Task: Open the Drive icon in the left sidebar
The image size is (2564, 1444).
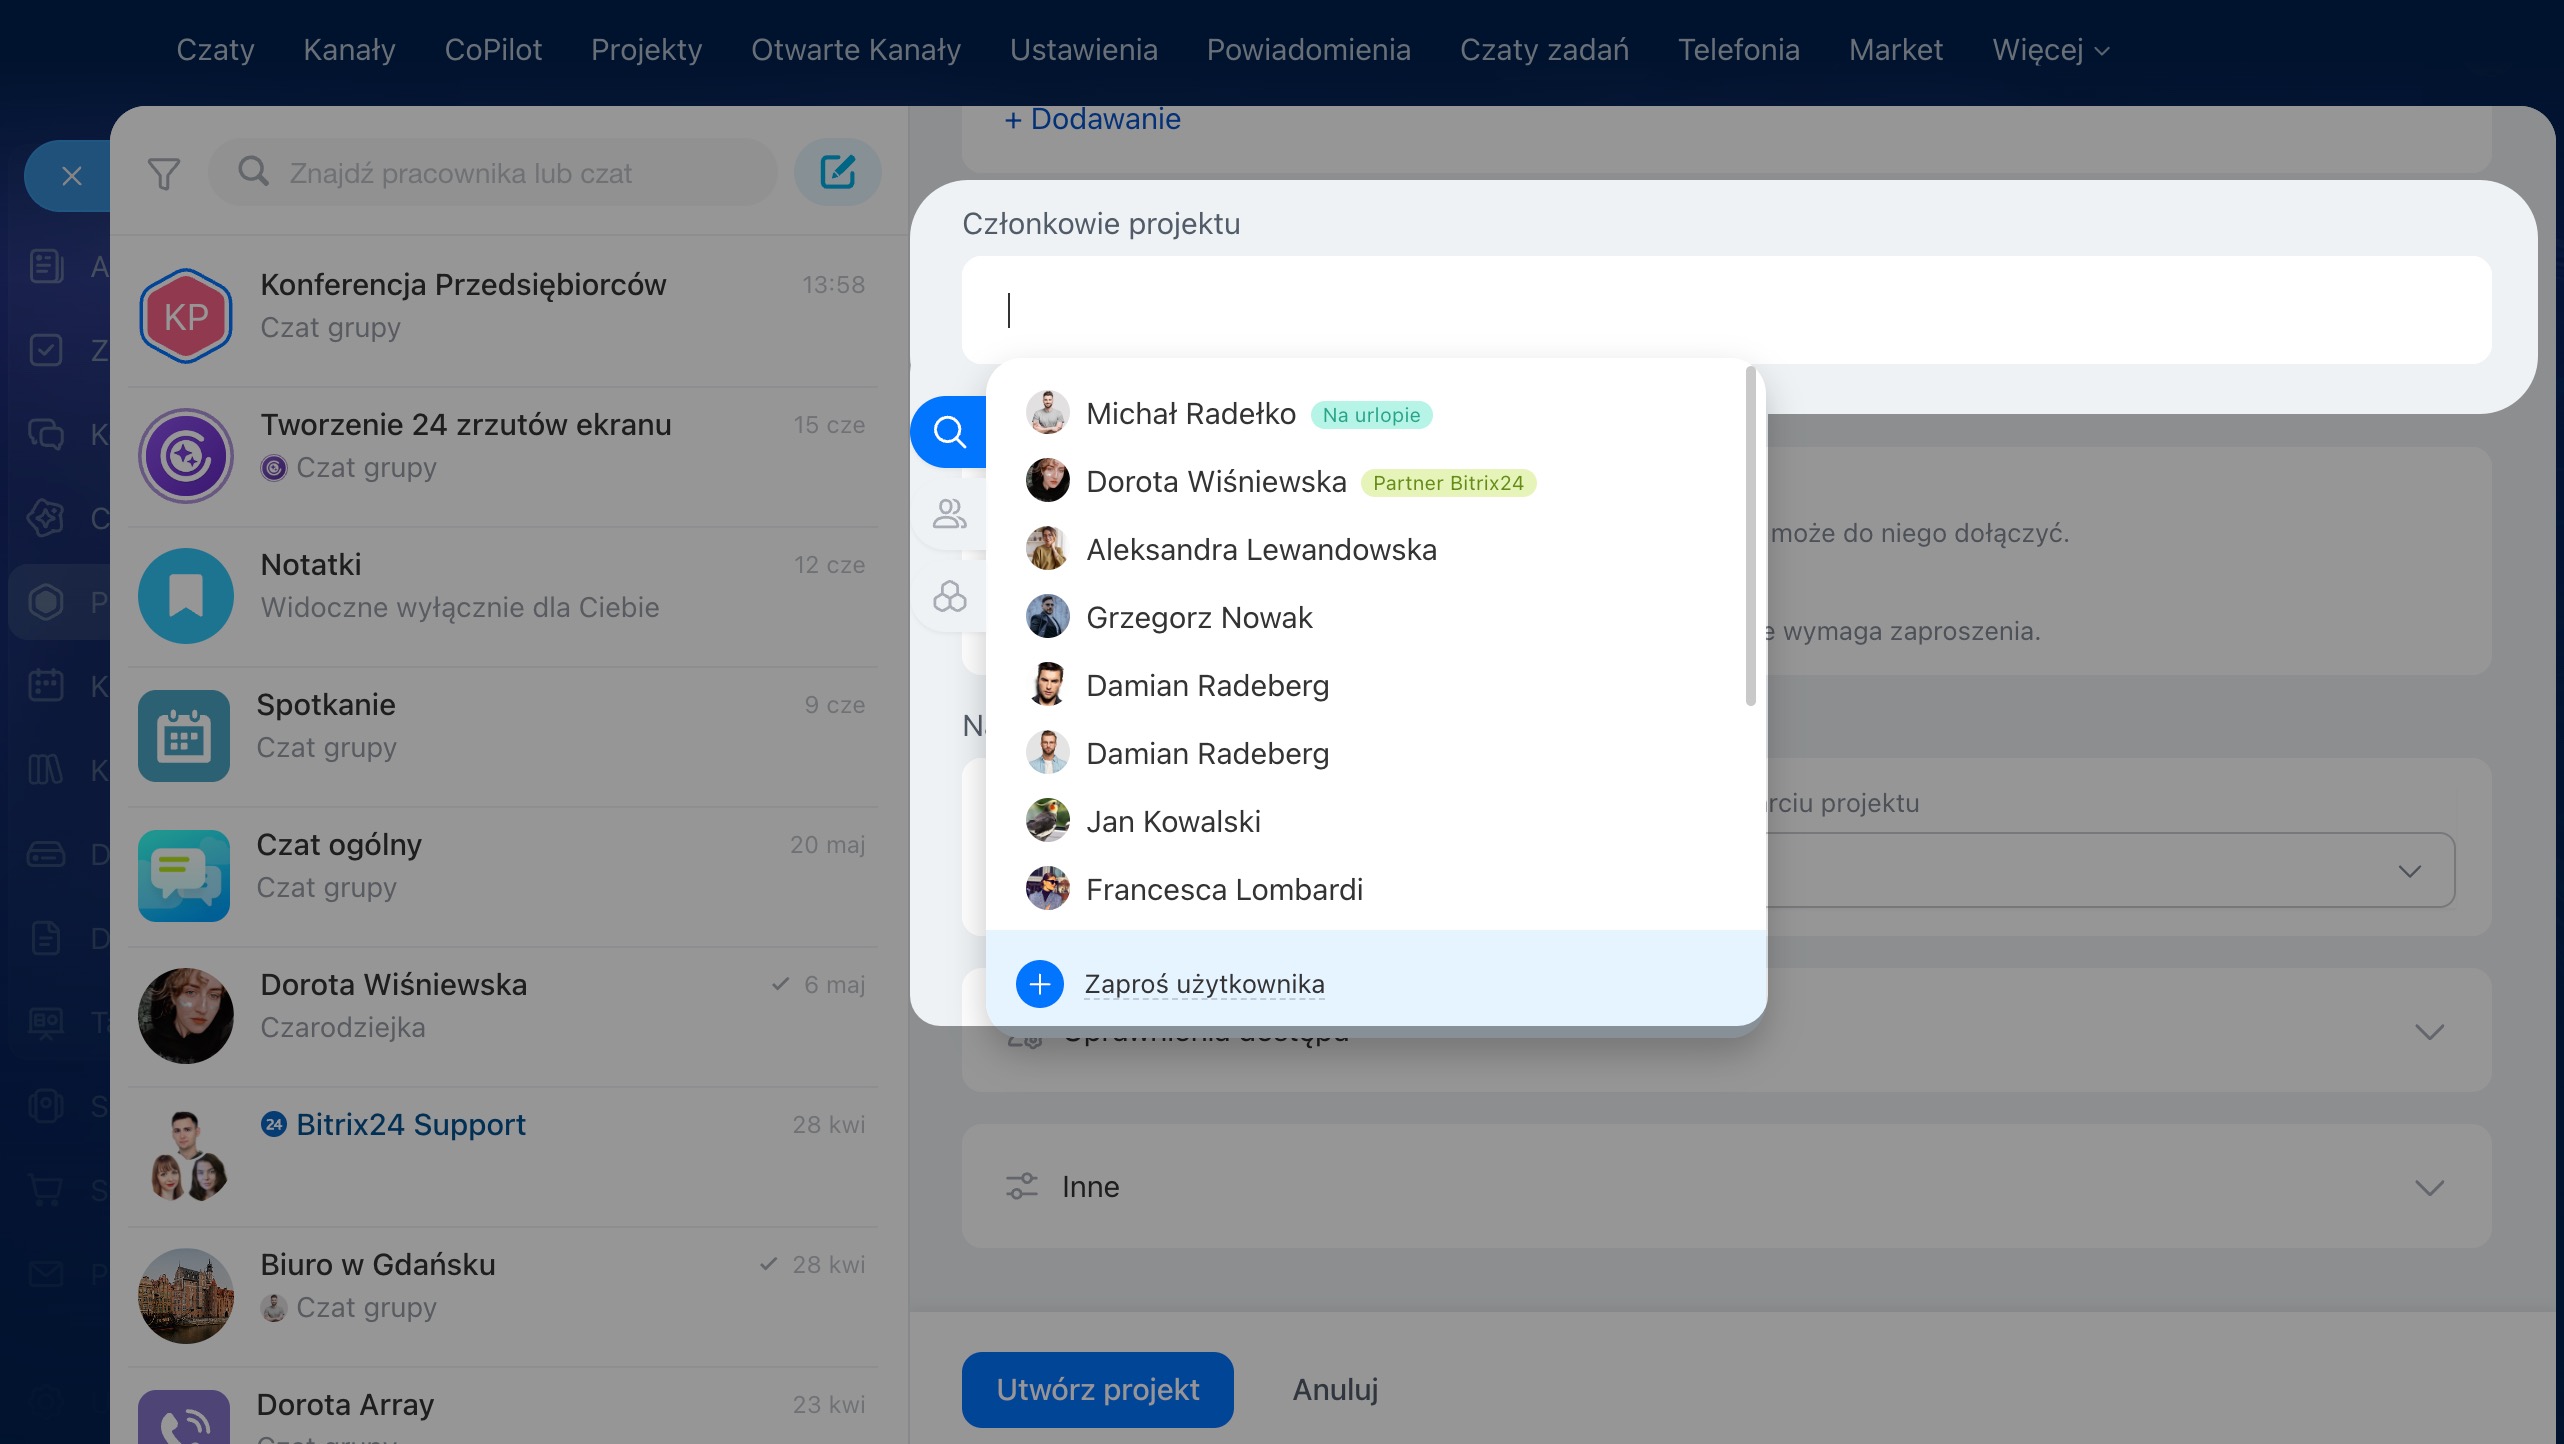Action: coord(46,854)
